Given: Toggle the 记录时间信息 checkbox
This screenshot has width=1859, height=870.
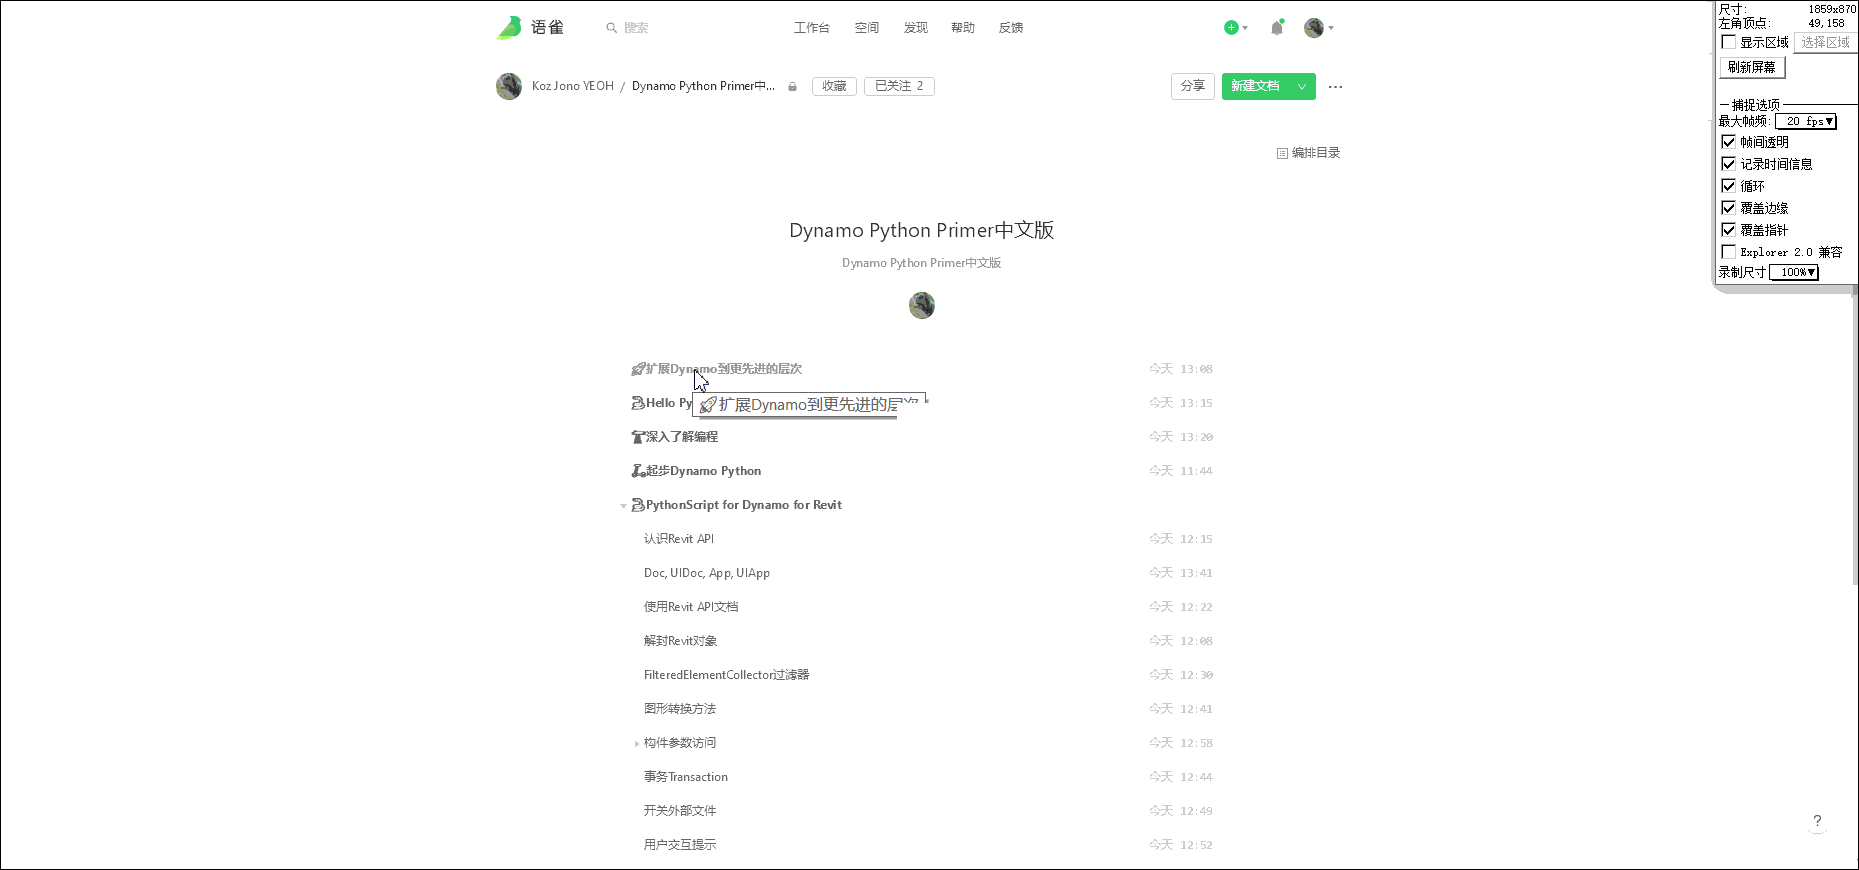Looking at the screenshot, I should pos(1728,164).
